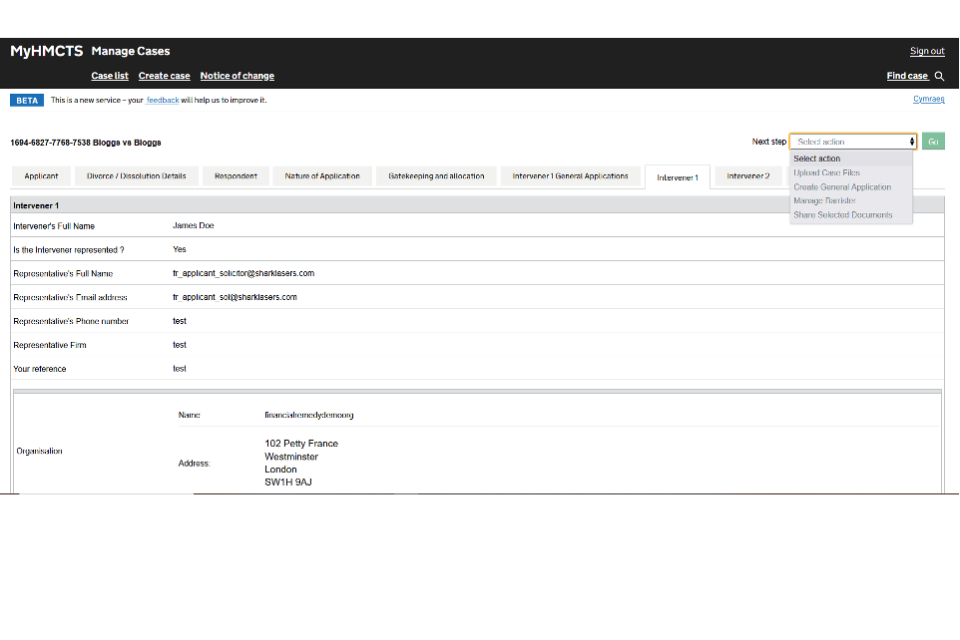
Task: Click the feedback link in beta banner
Action: pyautogui.click(x=163, y=100)
